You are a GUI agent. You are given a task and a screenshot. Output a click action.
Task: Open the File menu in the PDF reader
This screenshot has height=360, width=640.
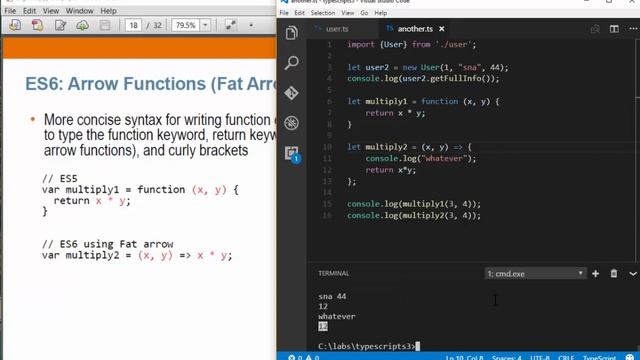10,11
